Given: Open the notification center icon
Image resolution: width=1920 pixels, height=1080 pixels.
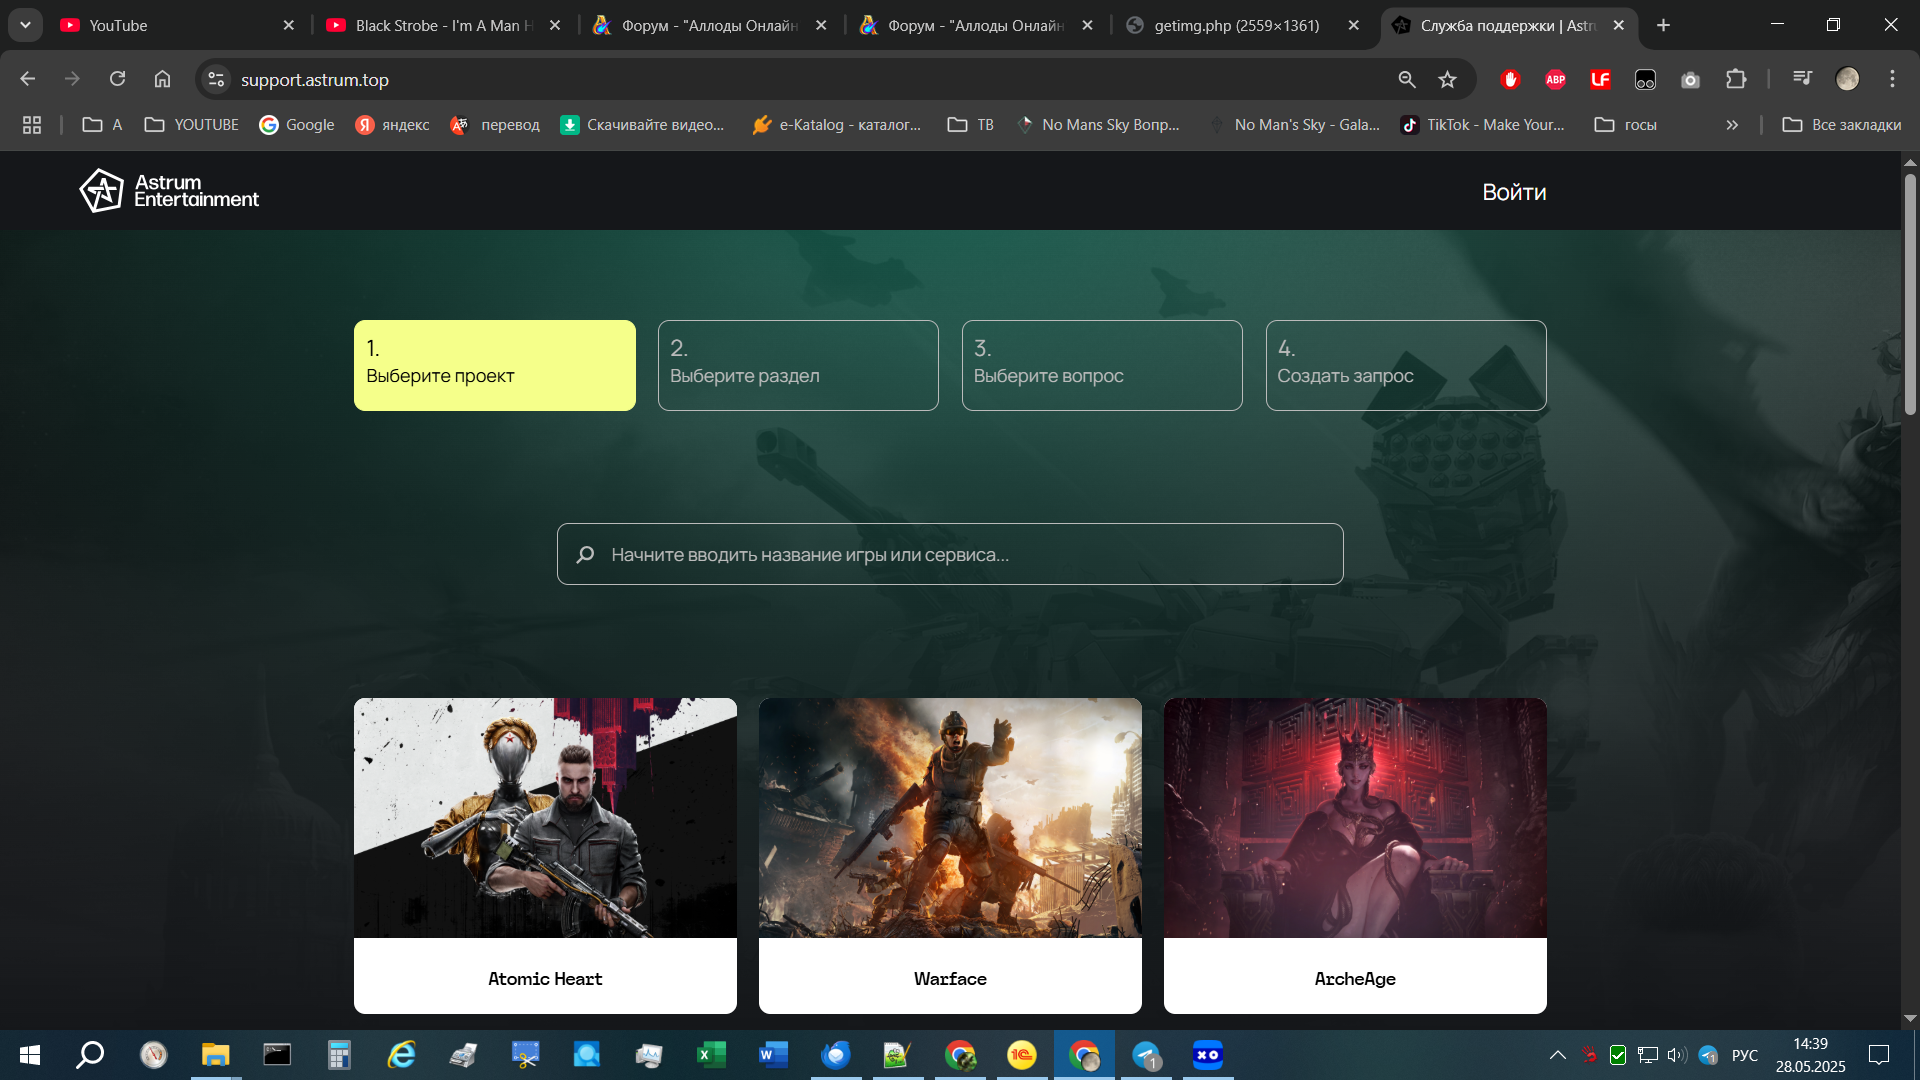Looking at the screenshot, I should 1879,1055.
